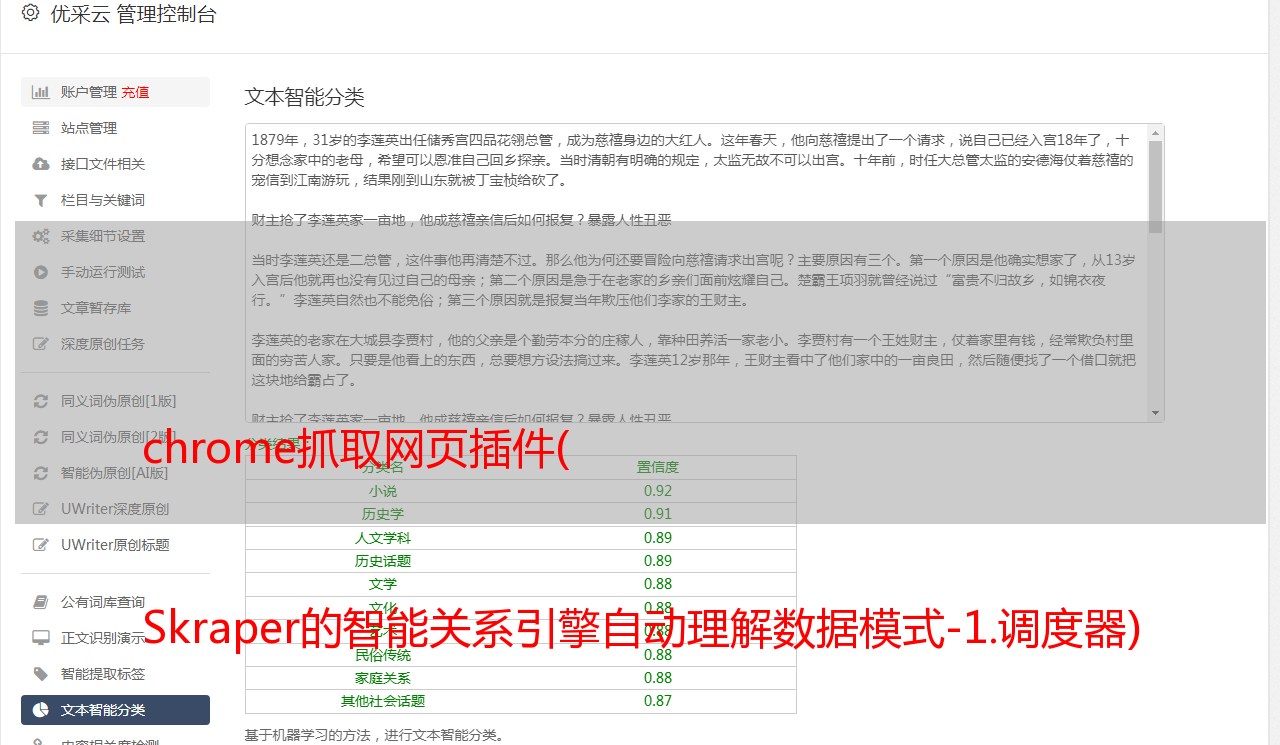Click the 0.92 confidence value

click(658, 491)
